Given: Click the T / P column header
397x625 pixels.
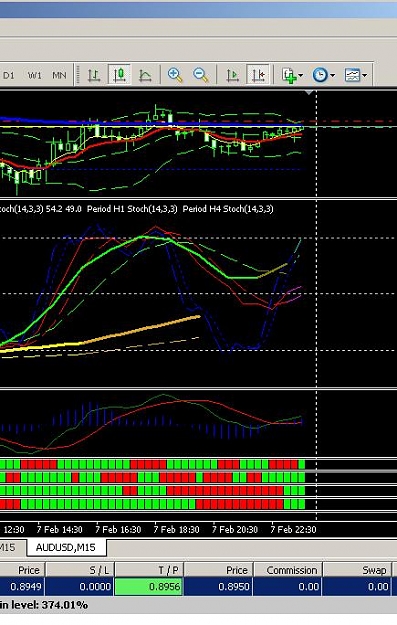Looking at the screenshot, I should [149, 570].
